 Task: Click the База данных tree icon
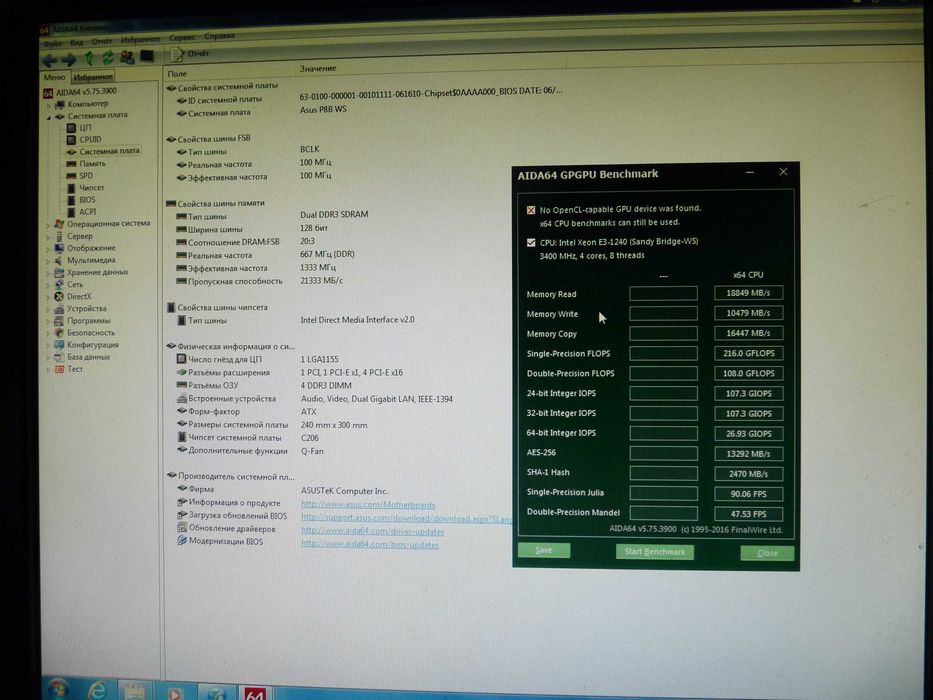59,357
